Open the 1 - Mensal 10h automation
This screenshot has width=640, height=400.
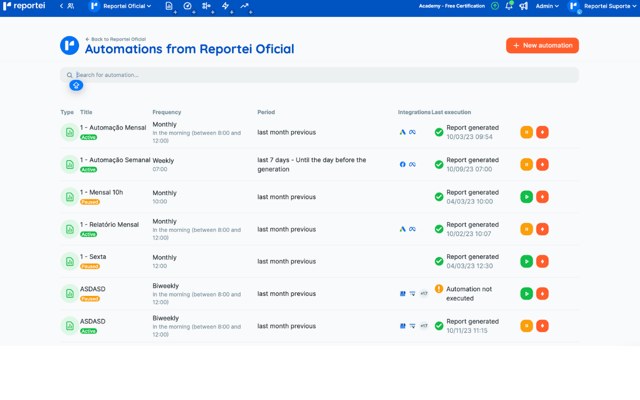point(101,192)
